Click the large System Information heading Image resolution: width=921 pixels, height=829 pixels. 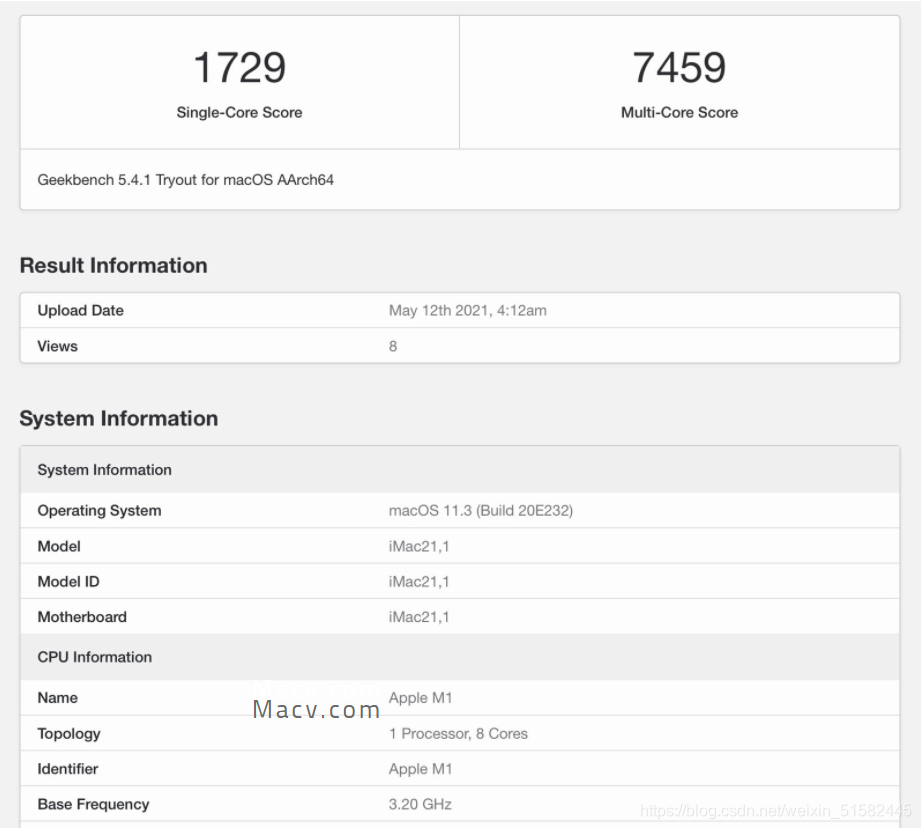pyautogui.click(x=119, y=418)
